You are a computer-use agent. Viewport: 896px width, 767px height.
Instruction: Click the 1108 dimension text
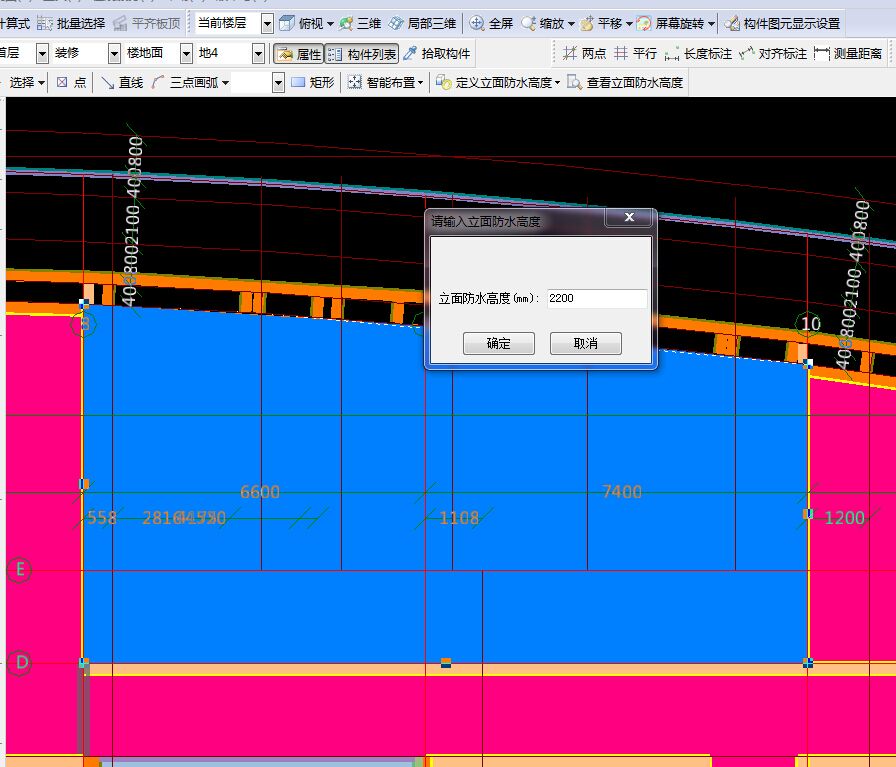click(x=459, y=518)
